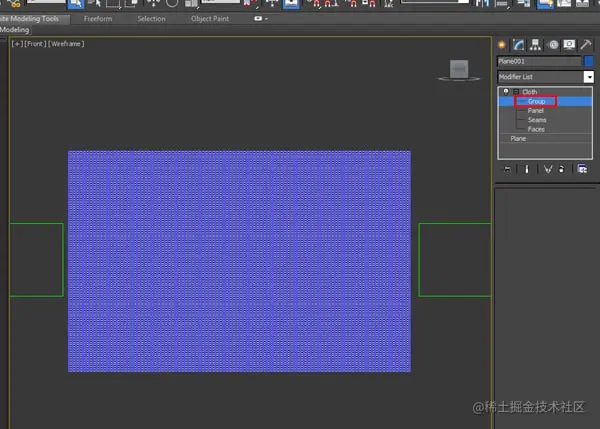Open the [Wireframe] shading menu
600x429 pixels.
coord(66,44)
